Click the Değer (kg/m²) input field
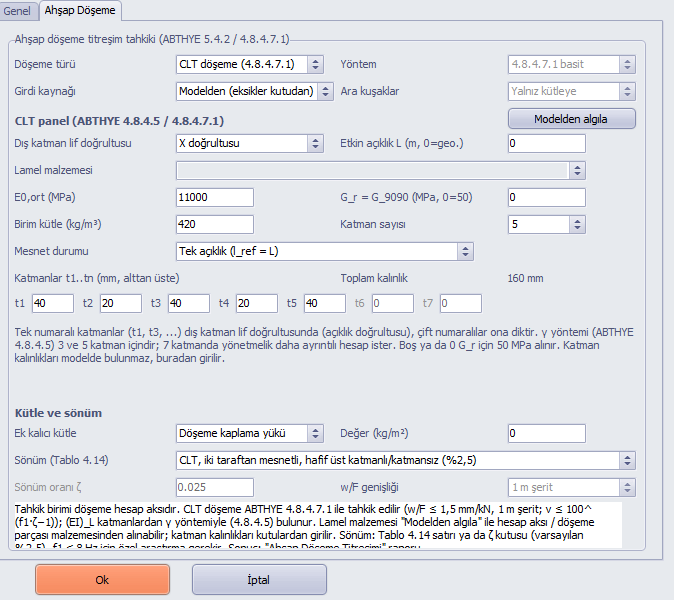Screen dimensions: 674x600 pyautogui.click(x=546, y=433)
